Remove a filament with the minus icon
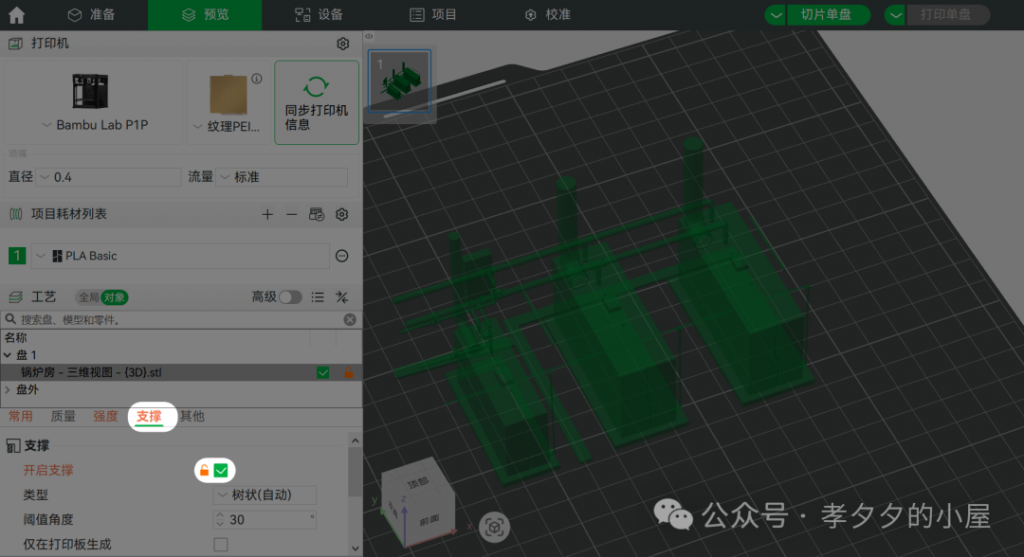The height and width of the screenshot is (557, 1024). [291, 214]
